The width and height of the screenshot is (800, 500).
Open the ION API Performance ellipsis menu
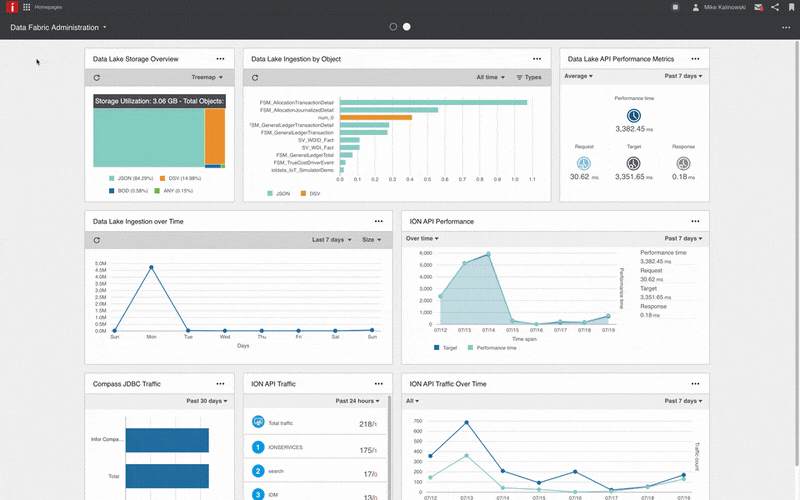click(x=695, y=221)
